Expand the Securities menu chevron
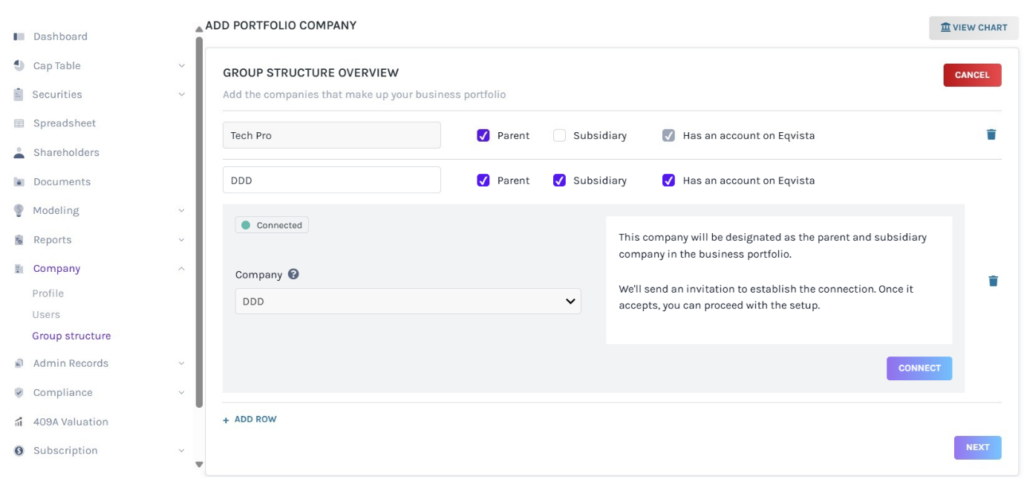1024x482 pixels. (181, 95)
